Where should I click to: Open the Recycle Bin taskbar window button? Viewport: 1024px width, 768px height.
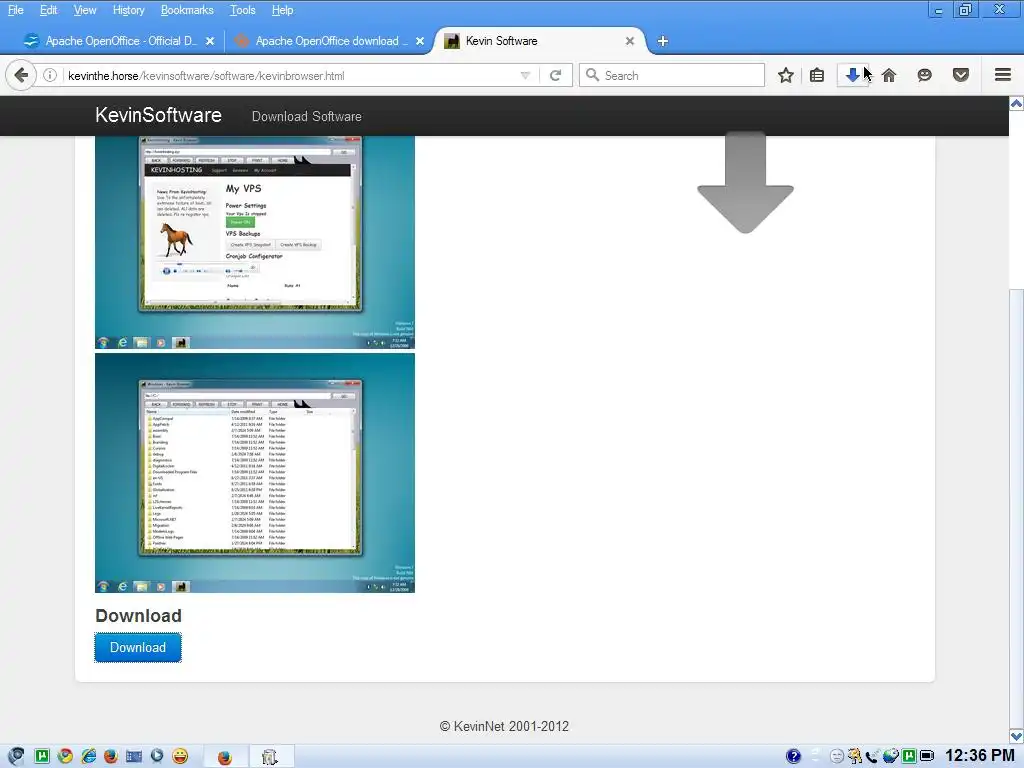[x=271, y=757]
